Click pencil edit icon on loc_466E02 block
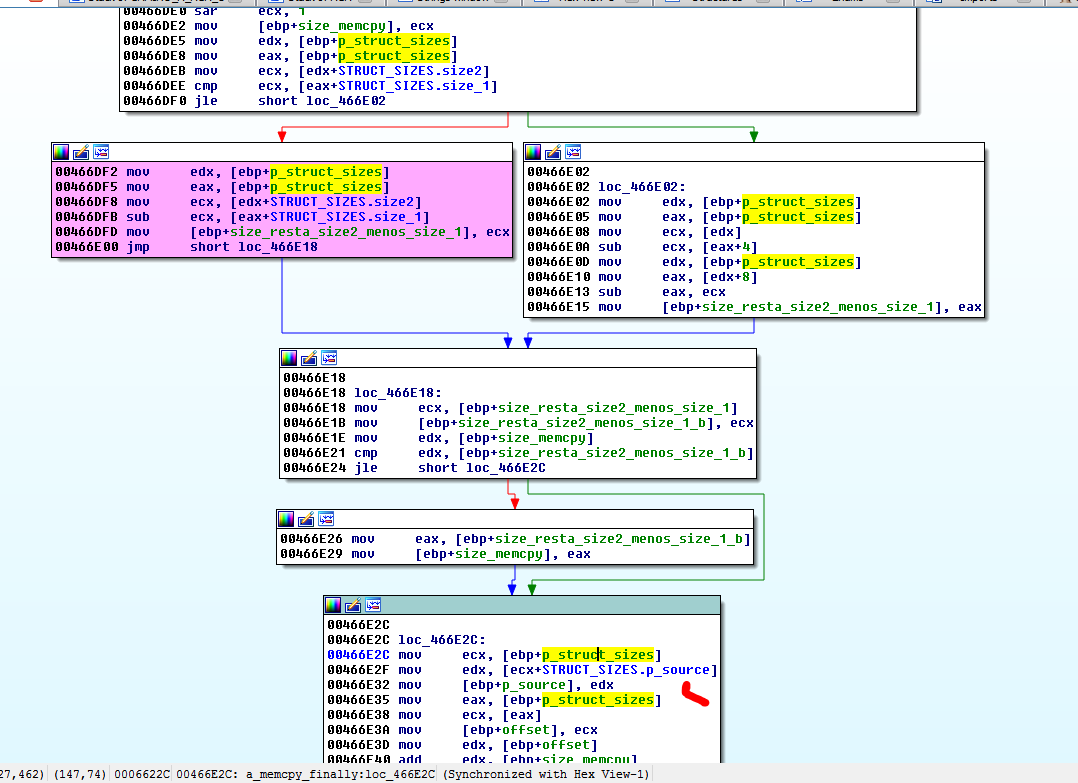1078x783 pixels. [553, 152]
